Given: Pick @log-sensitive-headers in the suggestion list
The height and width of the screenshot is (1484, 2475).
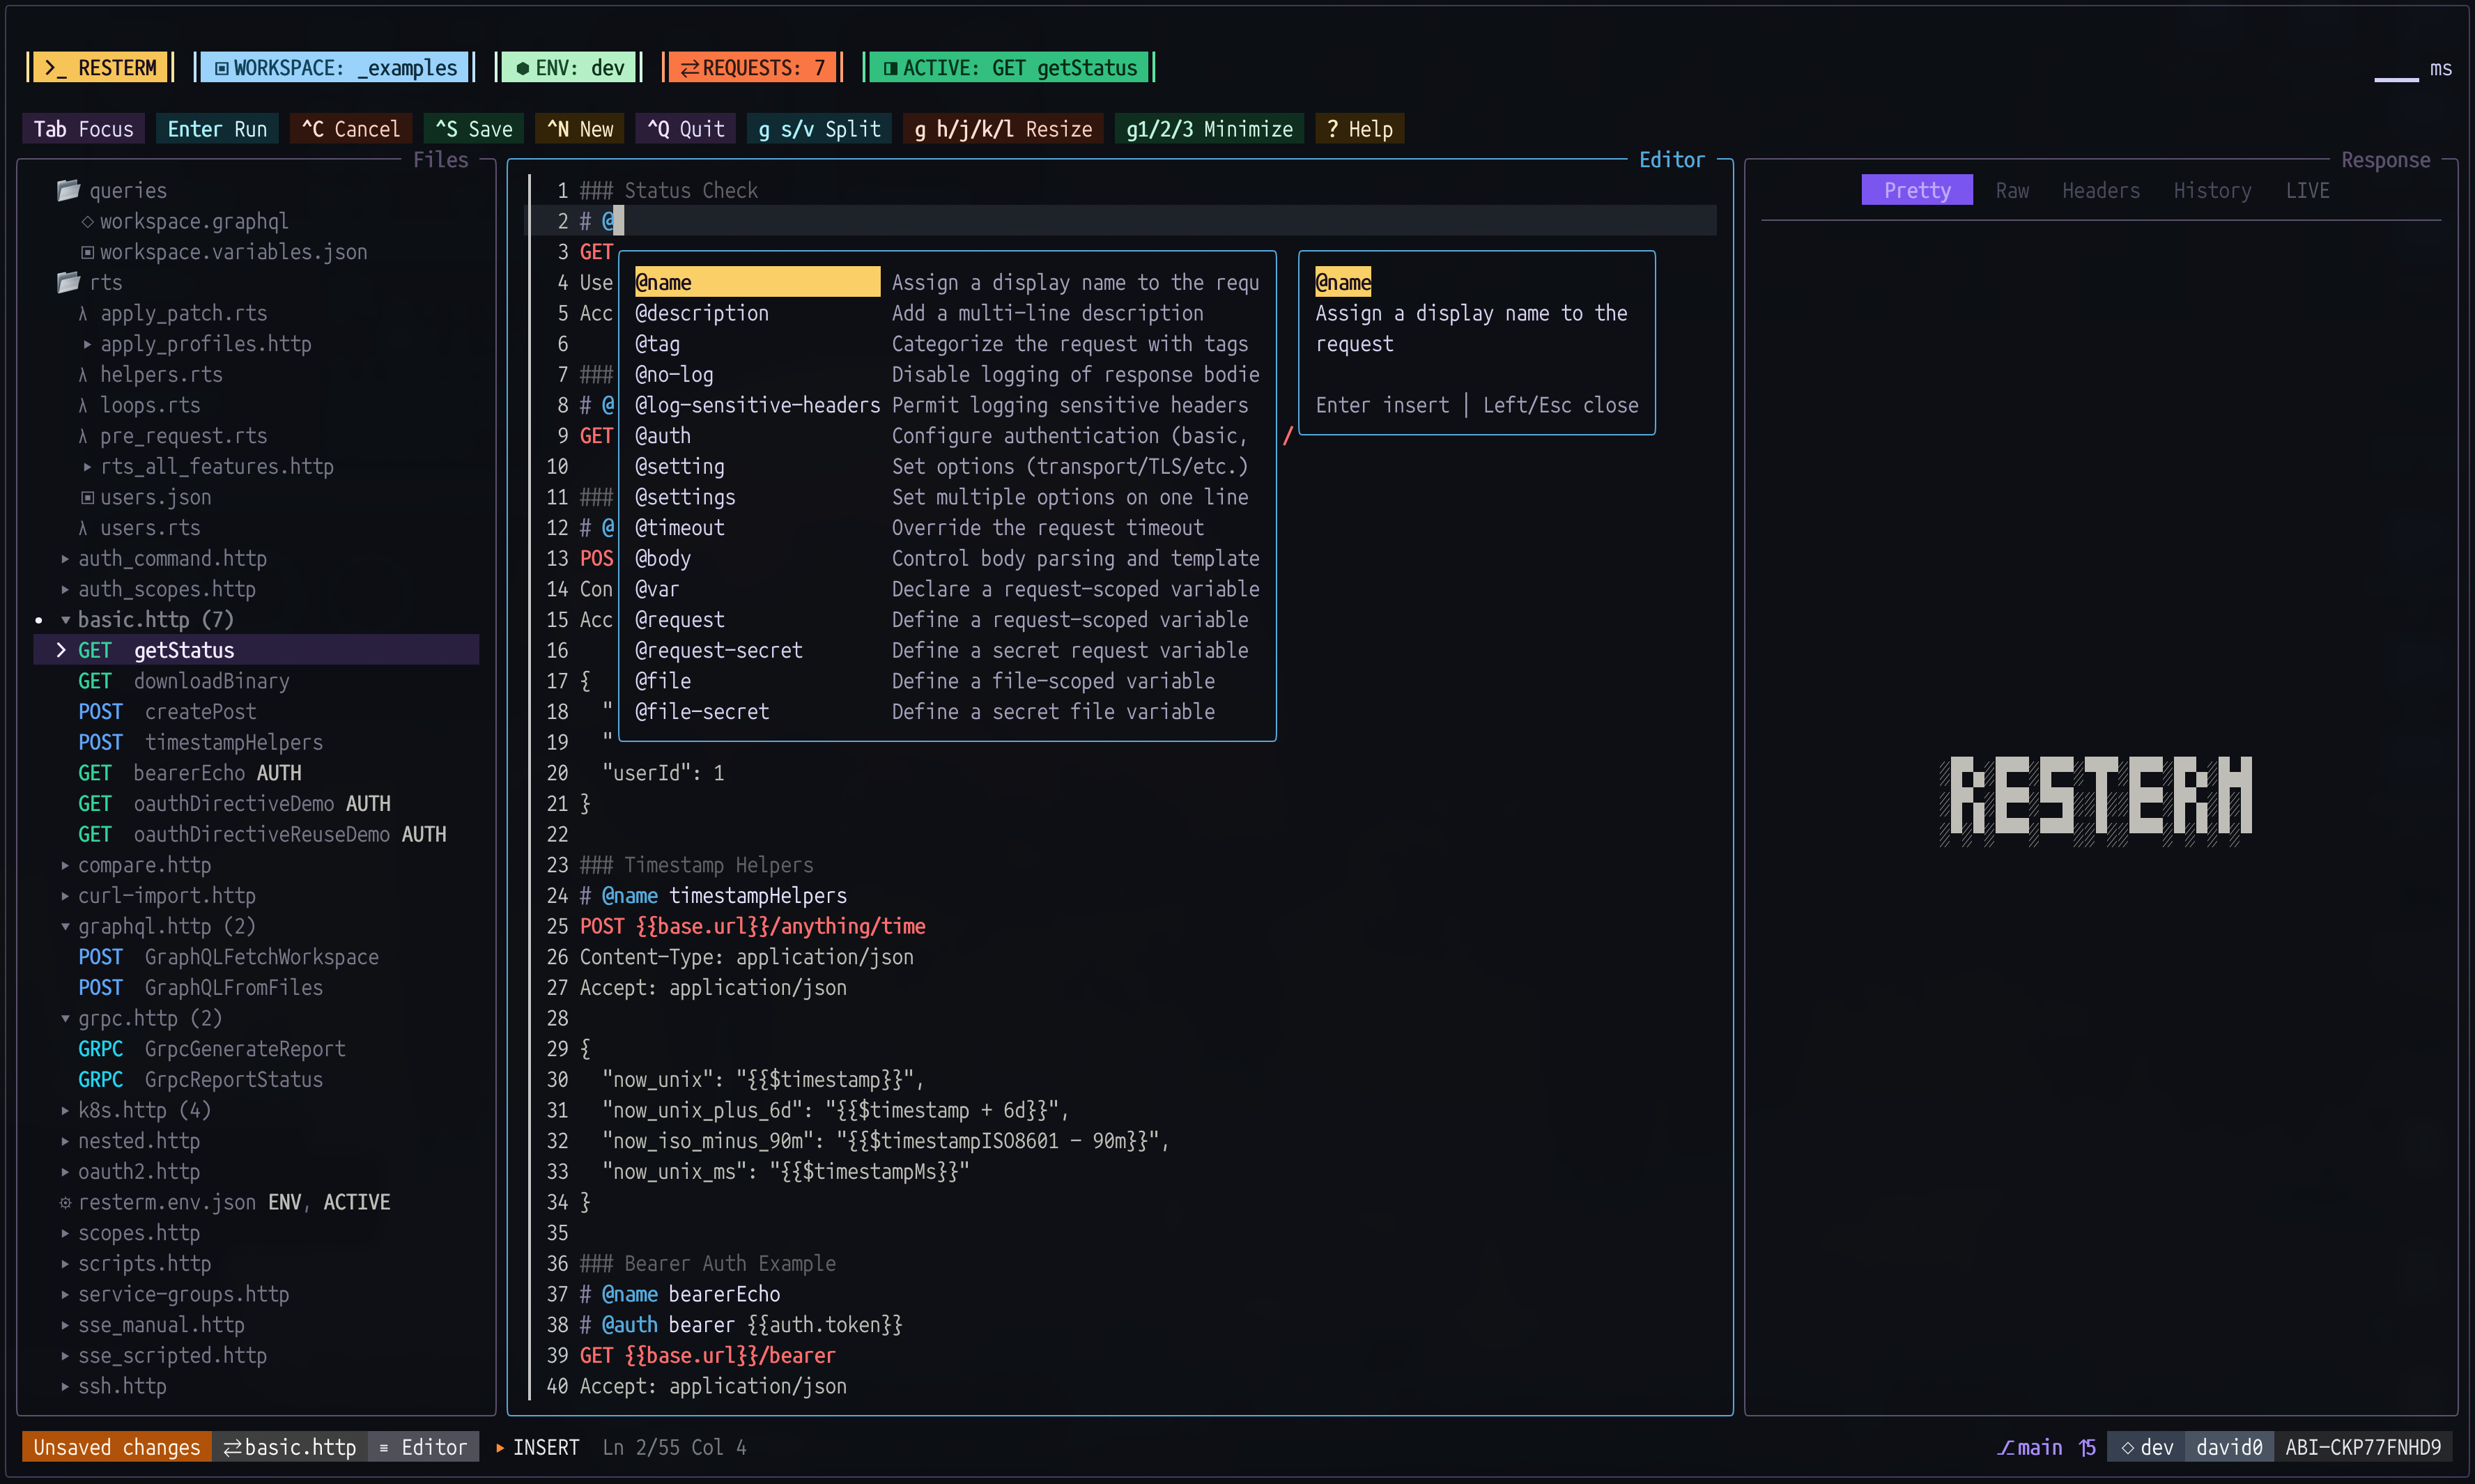Looking at the screenshot, I should pyautogui.click(x=946, y=405).
